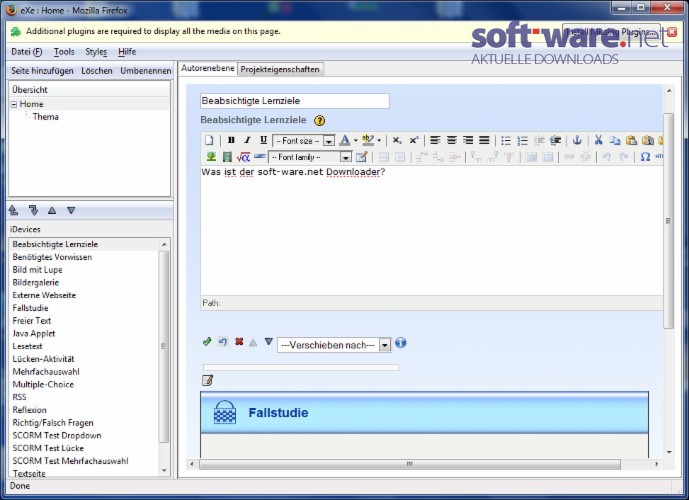Move page down in outline (inverted triangle)
The image size is (689, 500).
(71, 210)
